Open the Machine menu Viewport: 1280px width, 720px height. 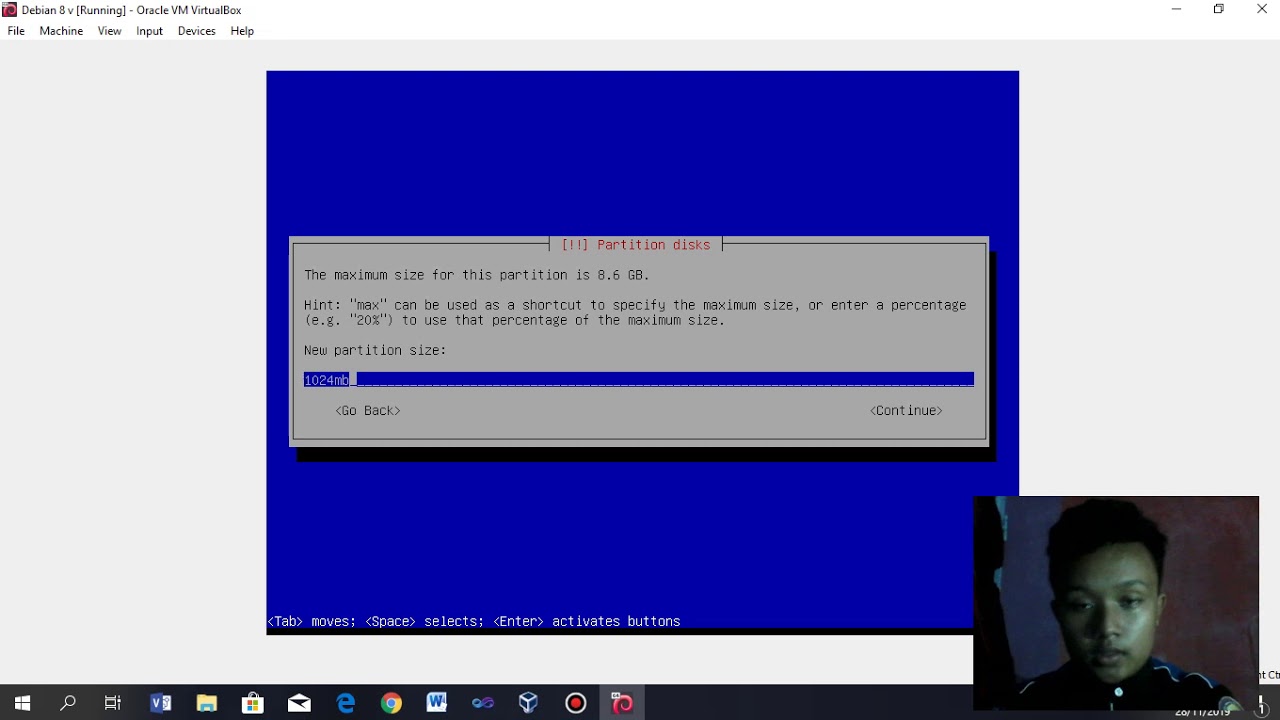(61, 31)
